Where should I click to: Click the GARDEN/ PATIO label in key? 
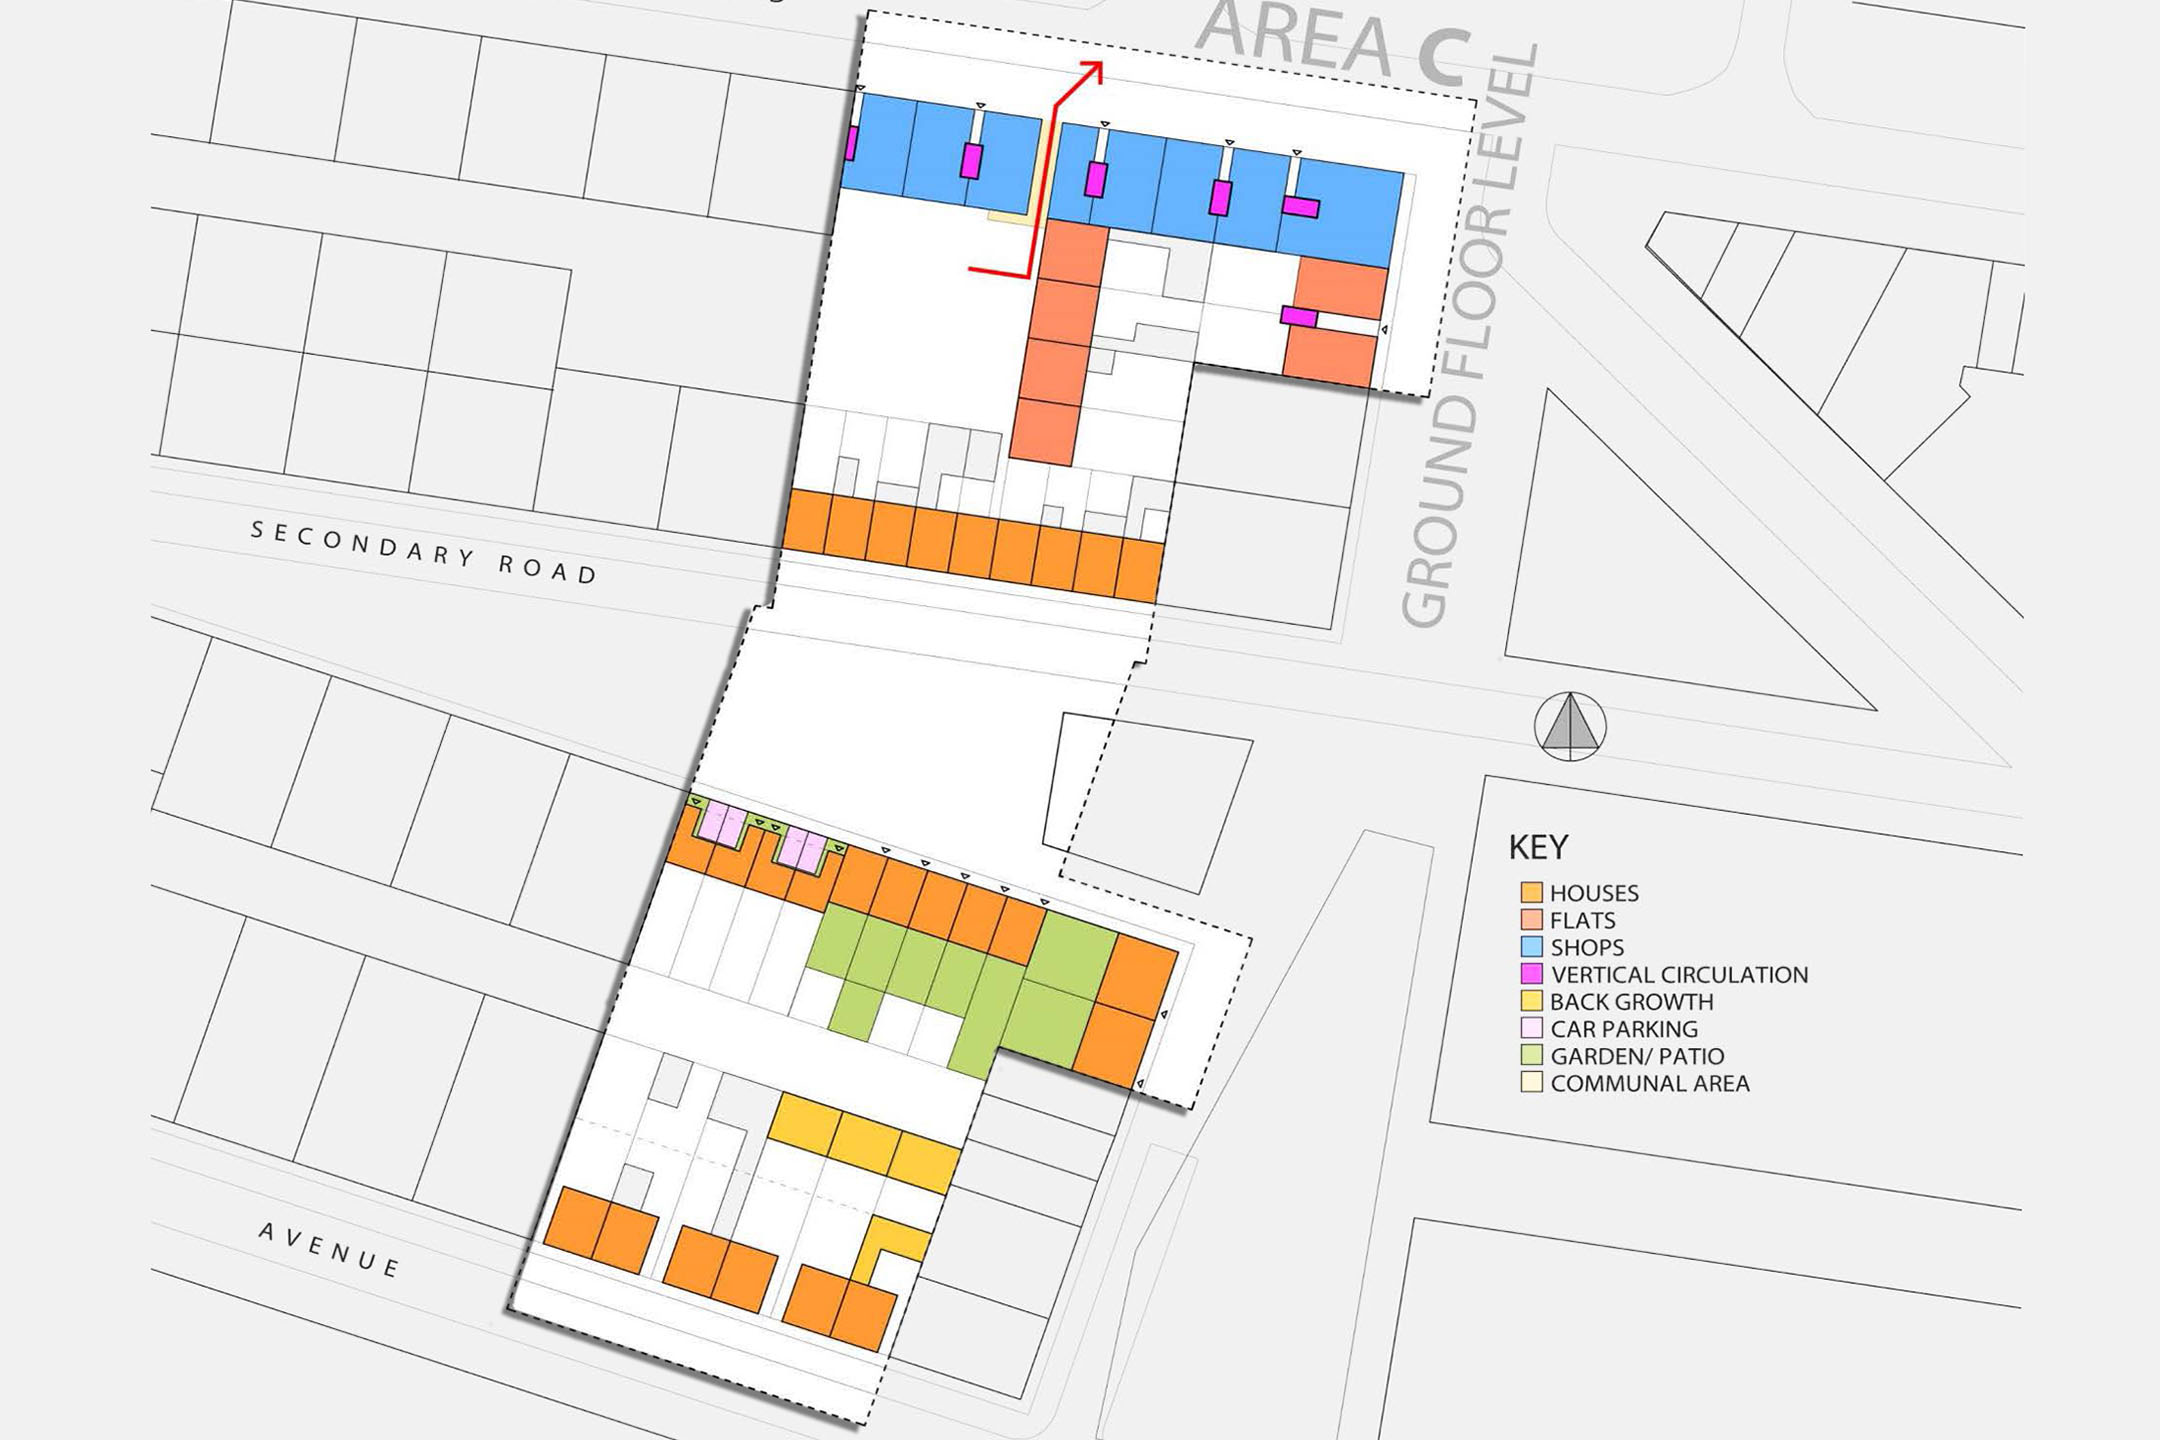coord(1637,1055)
